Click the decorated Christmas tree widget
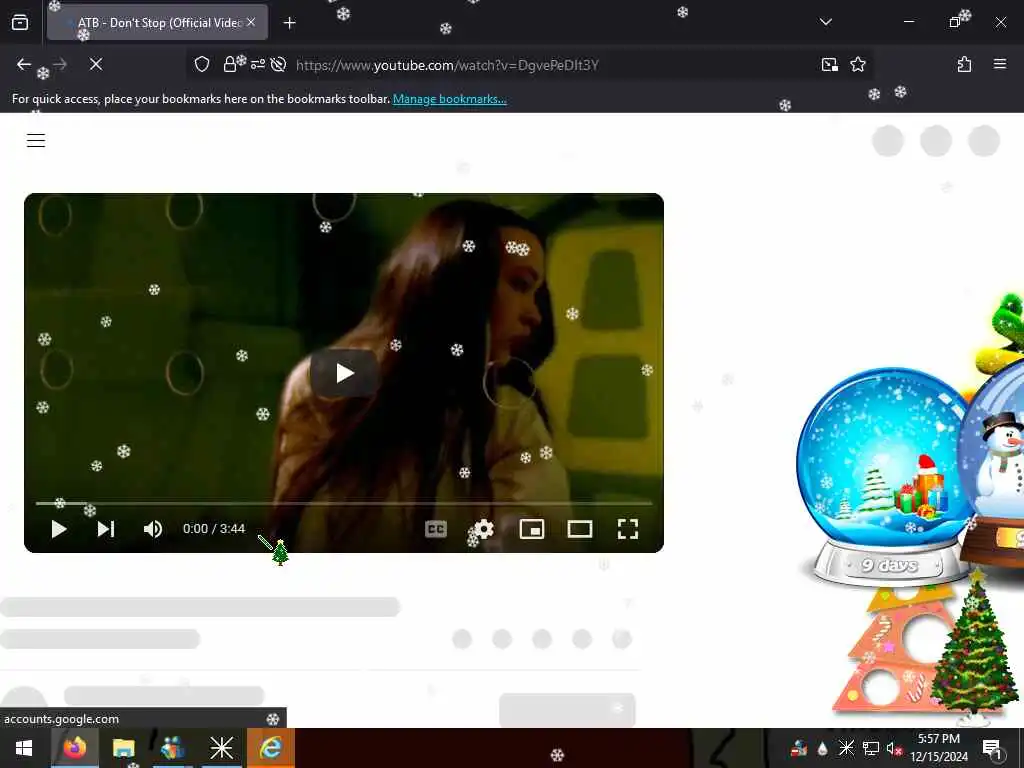The image size is (1024, 768). (x=974, y=647)
